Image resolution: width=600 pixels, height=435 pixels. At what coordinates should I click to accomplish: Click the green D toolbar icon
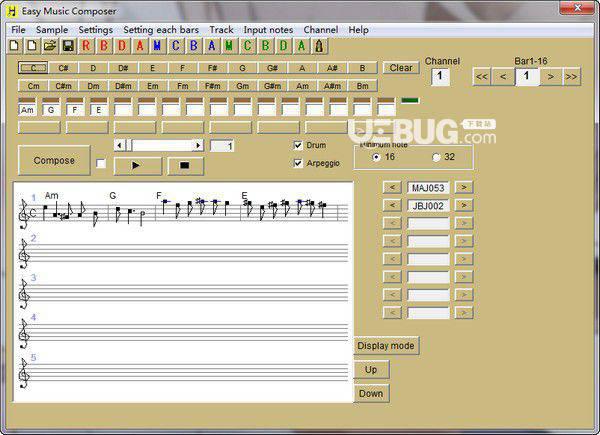(x=283, y=46)
